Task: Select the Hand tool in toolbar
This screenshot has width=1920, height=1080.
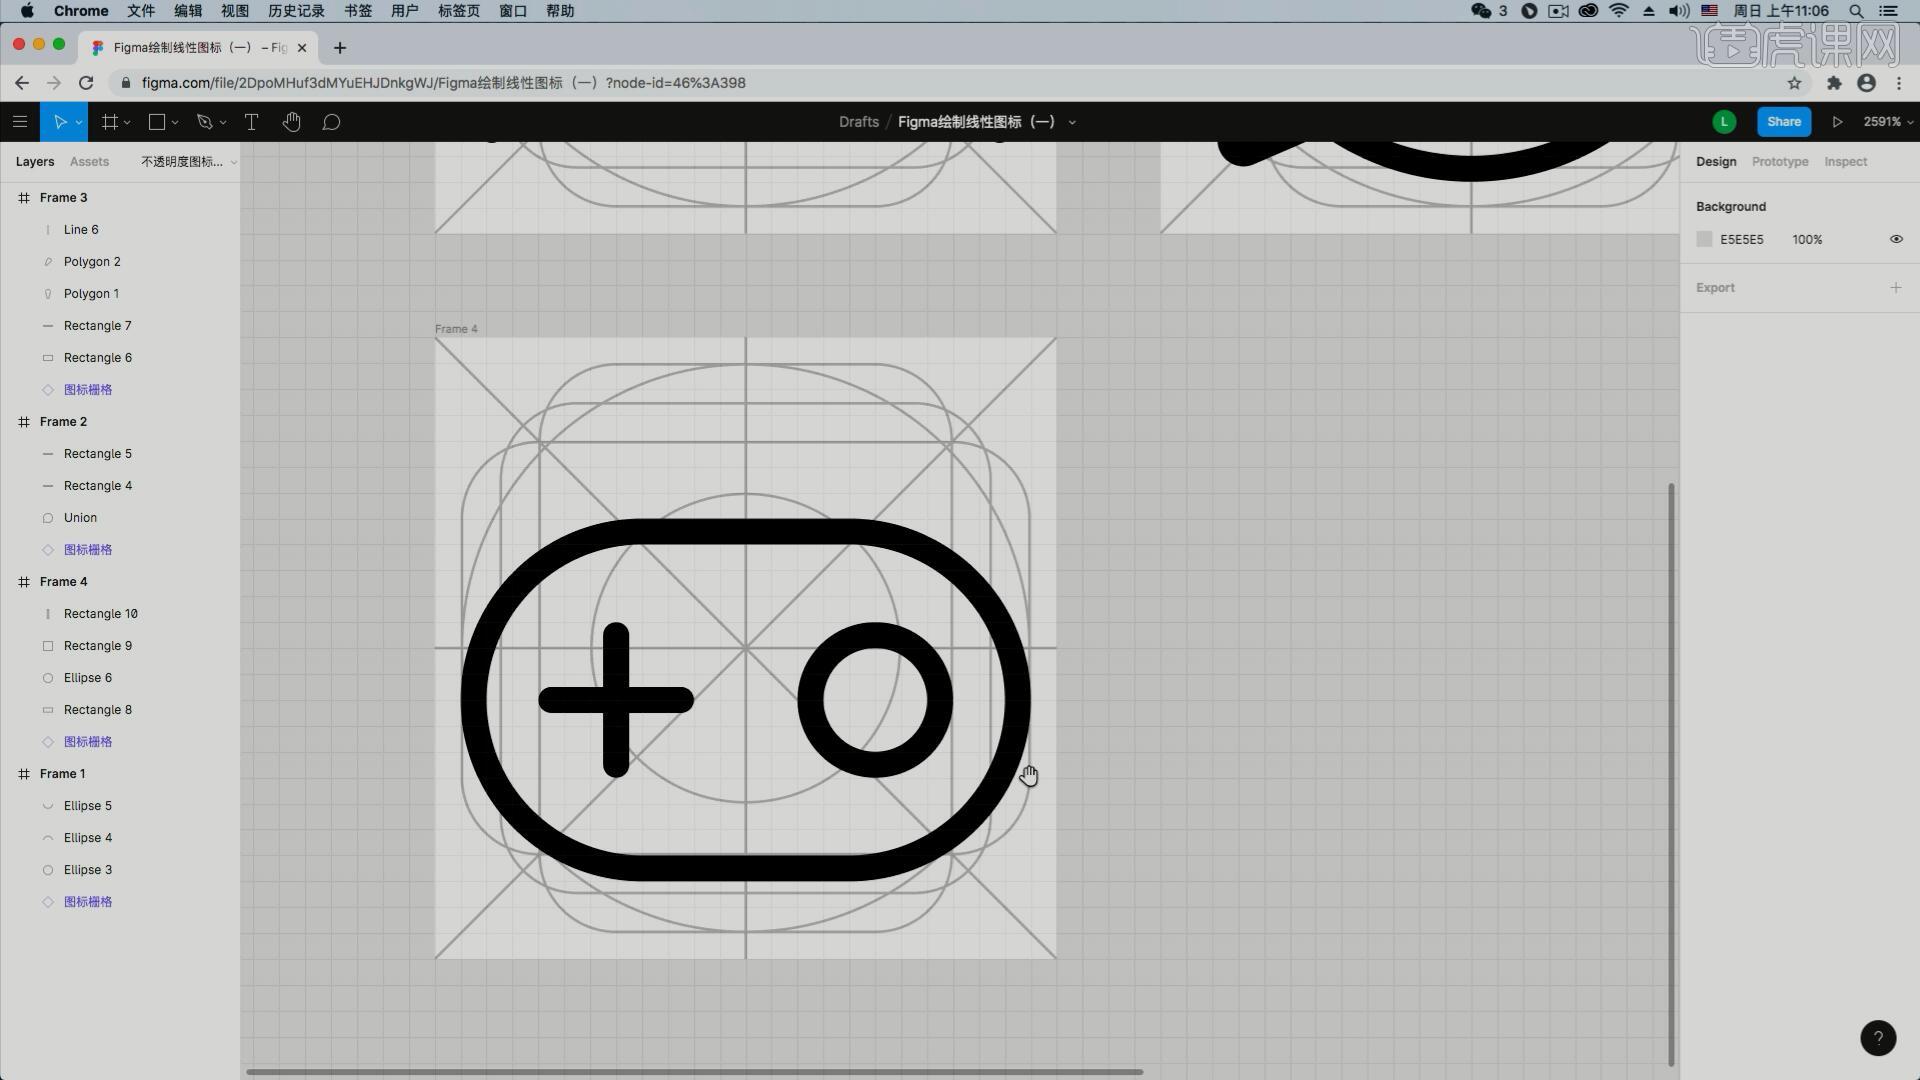Action: pyautogui.click(x=293, y=121)
